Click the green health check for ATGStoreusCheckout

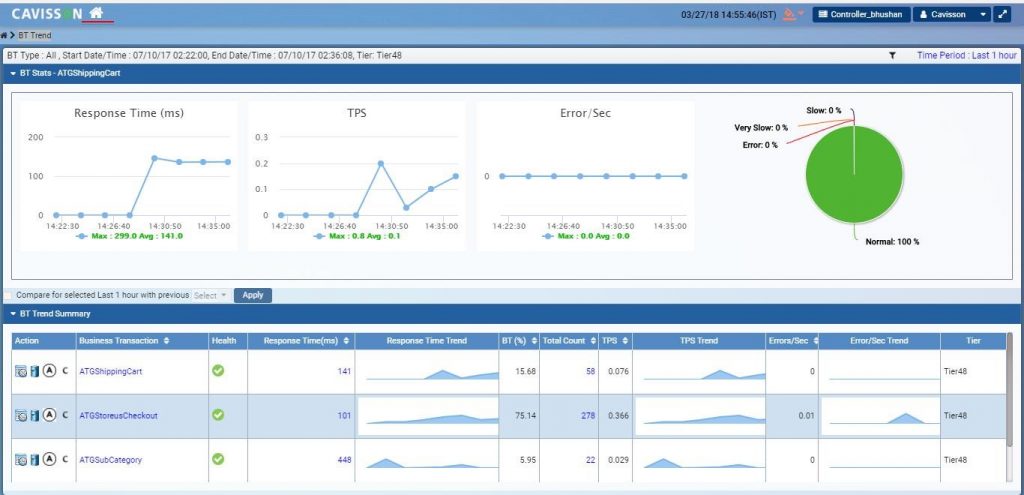click(218, 415)
